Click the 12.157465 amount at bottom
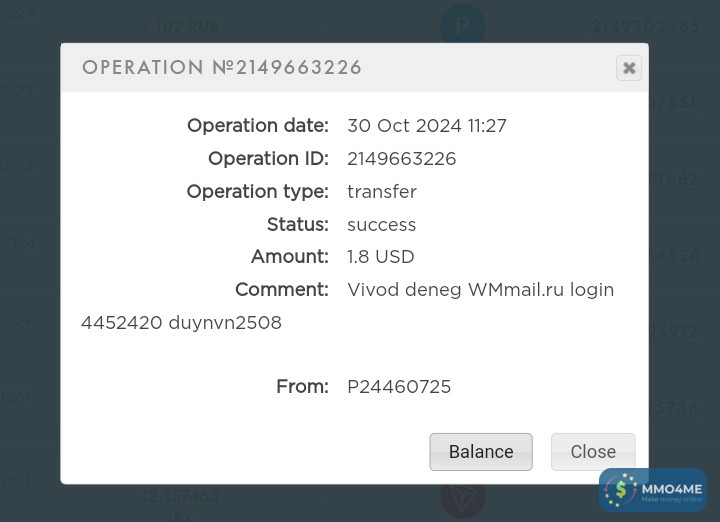 click(x=180, y=496)
